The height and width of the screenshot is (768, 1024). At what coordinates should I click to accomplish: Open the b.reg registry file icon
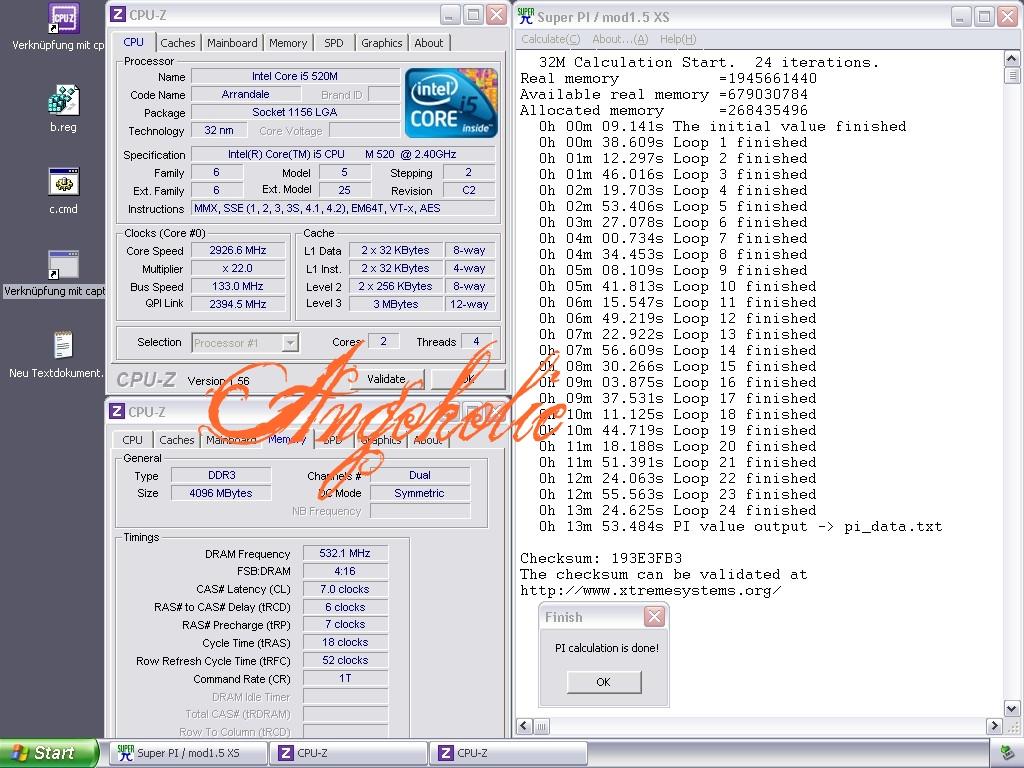coord(63,100)
